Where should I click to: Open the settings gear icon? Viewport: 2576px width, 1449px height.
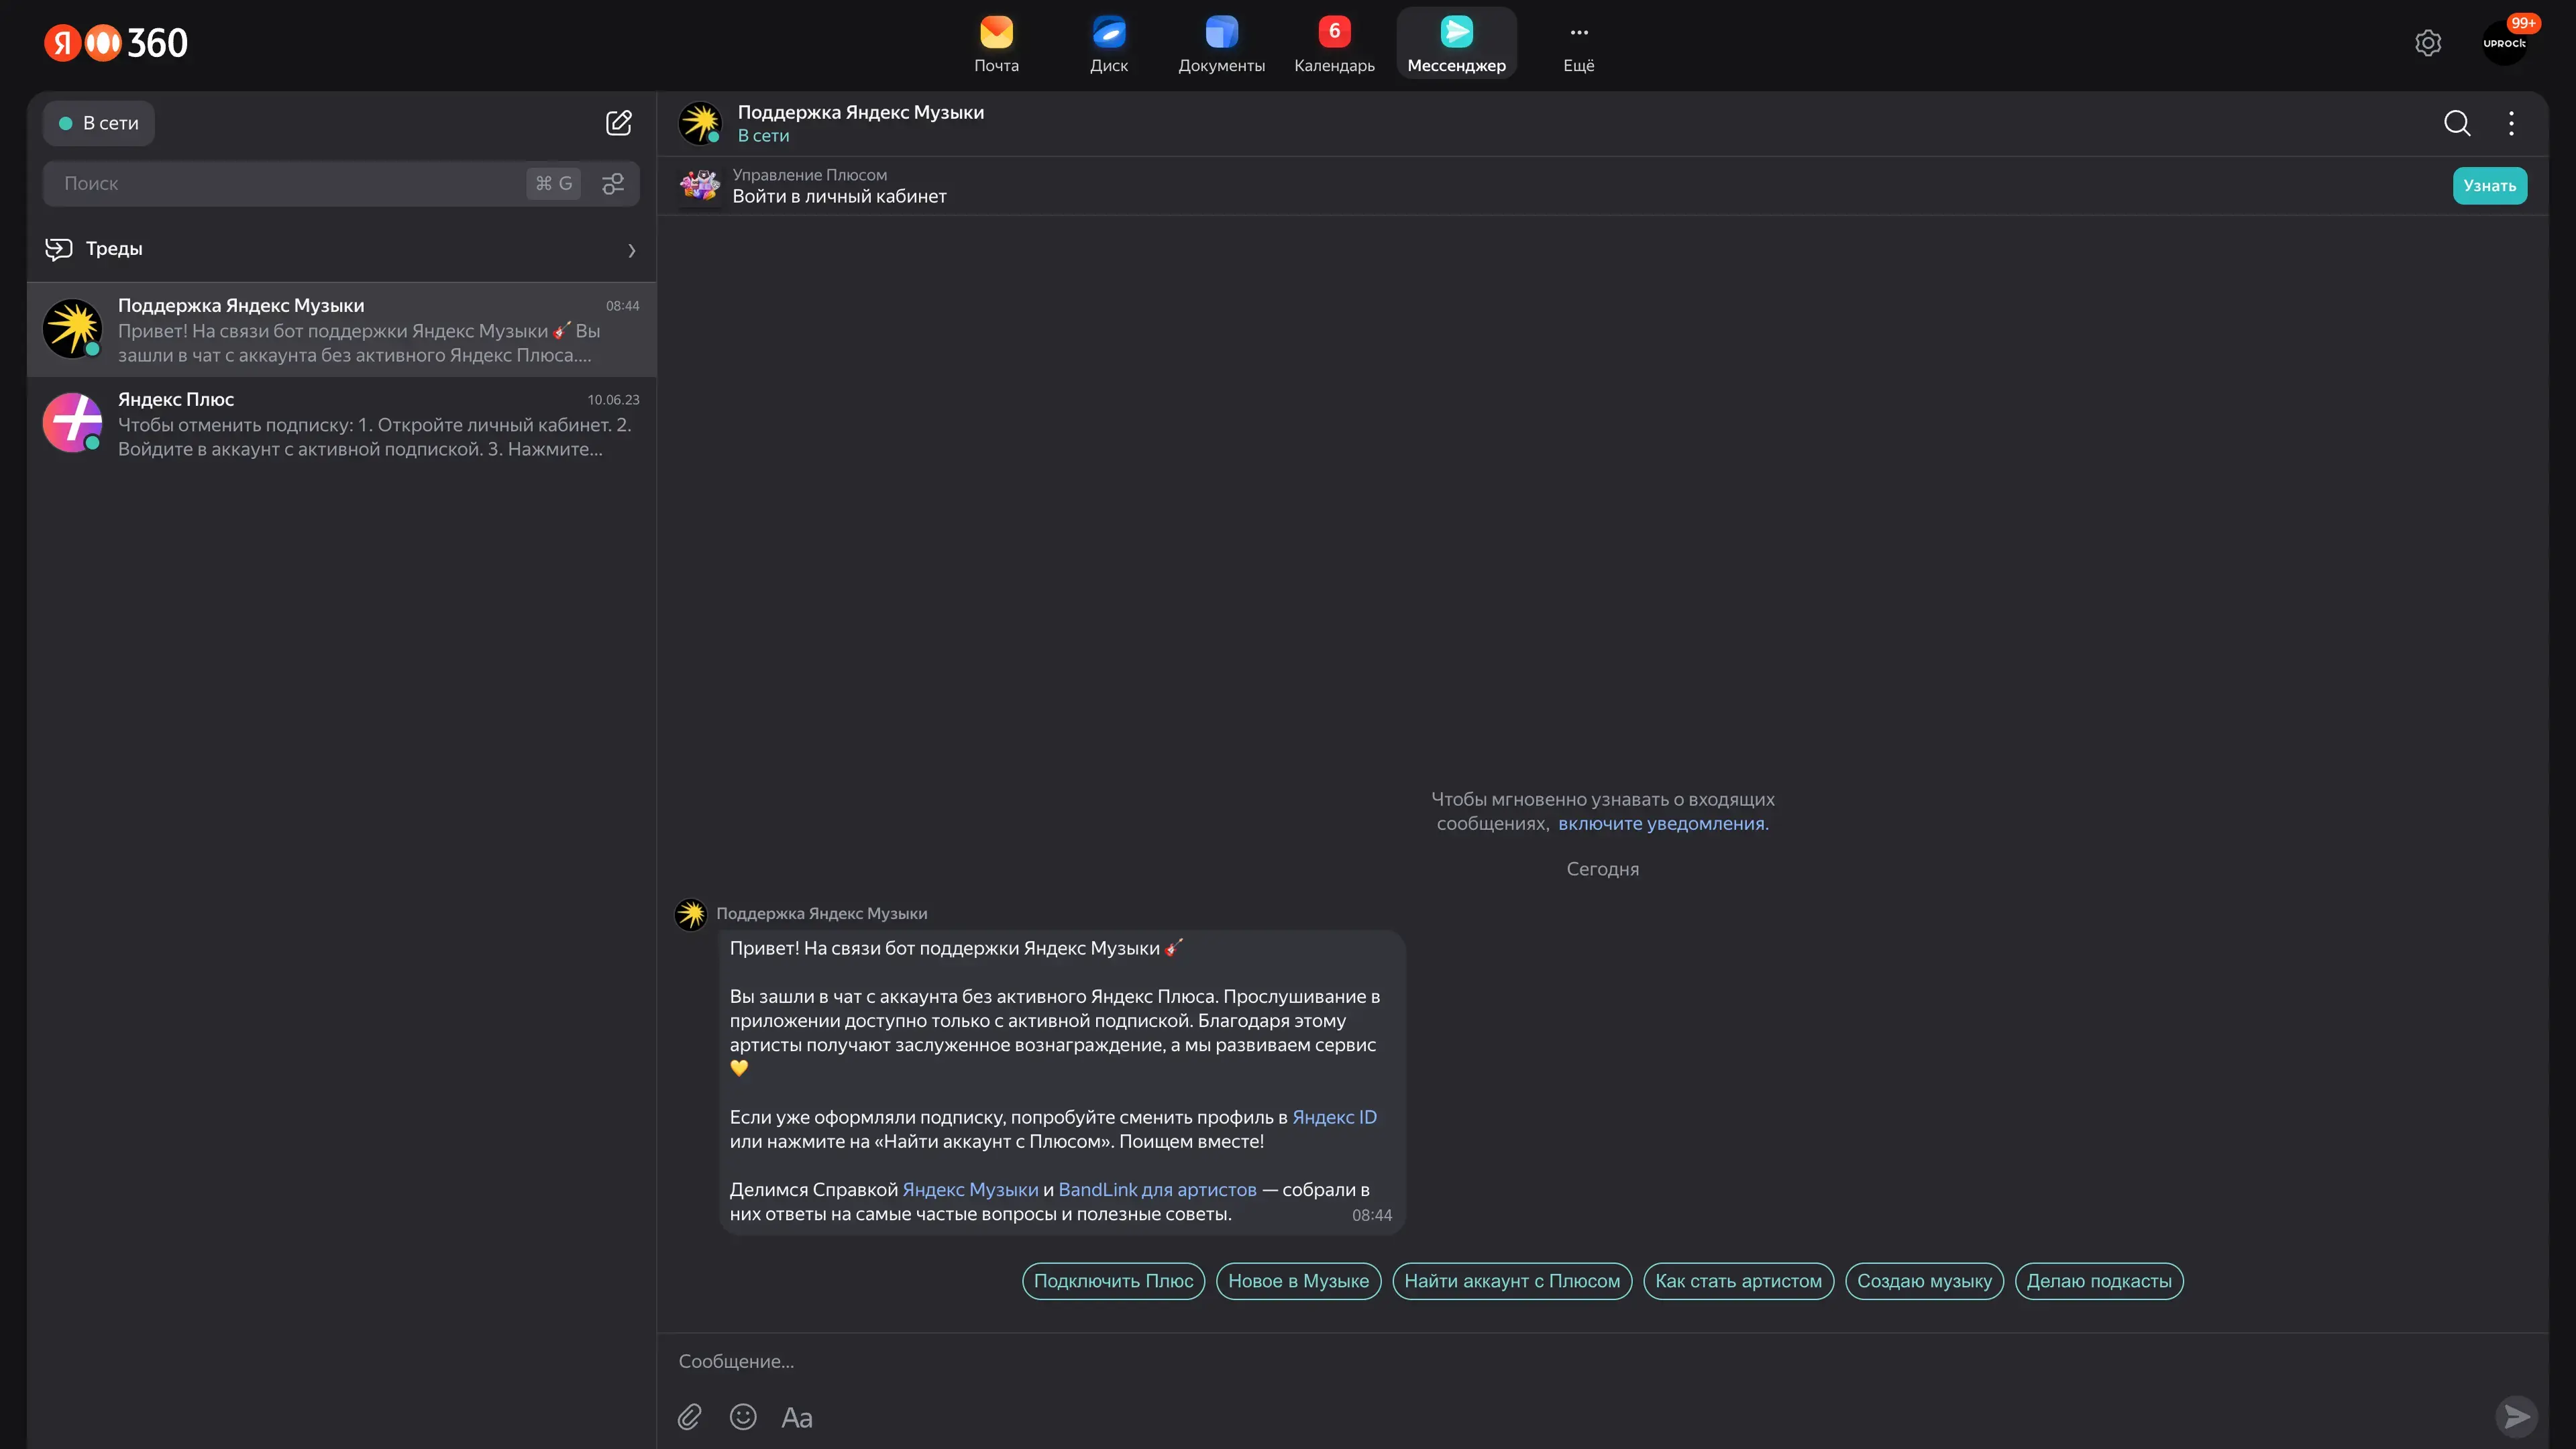(x=2427, y=43)
